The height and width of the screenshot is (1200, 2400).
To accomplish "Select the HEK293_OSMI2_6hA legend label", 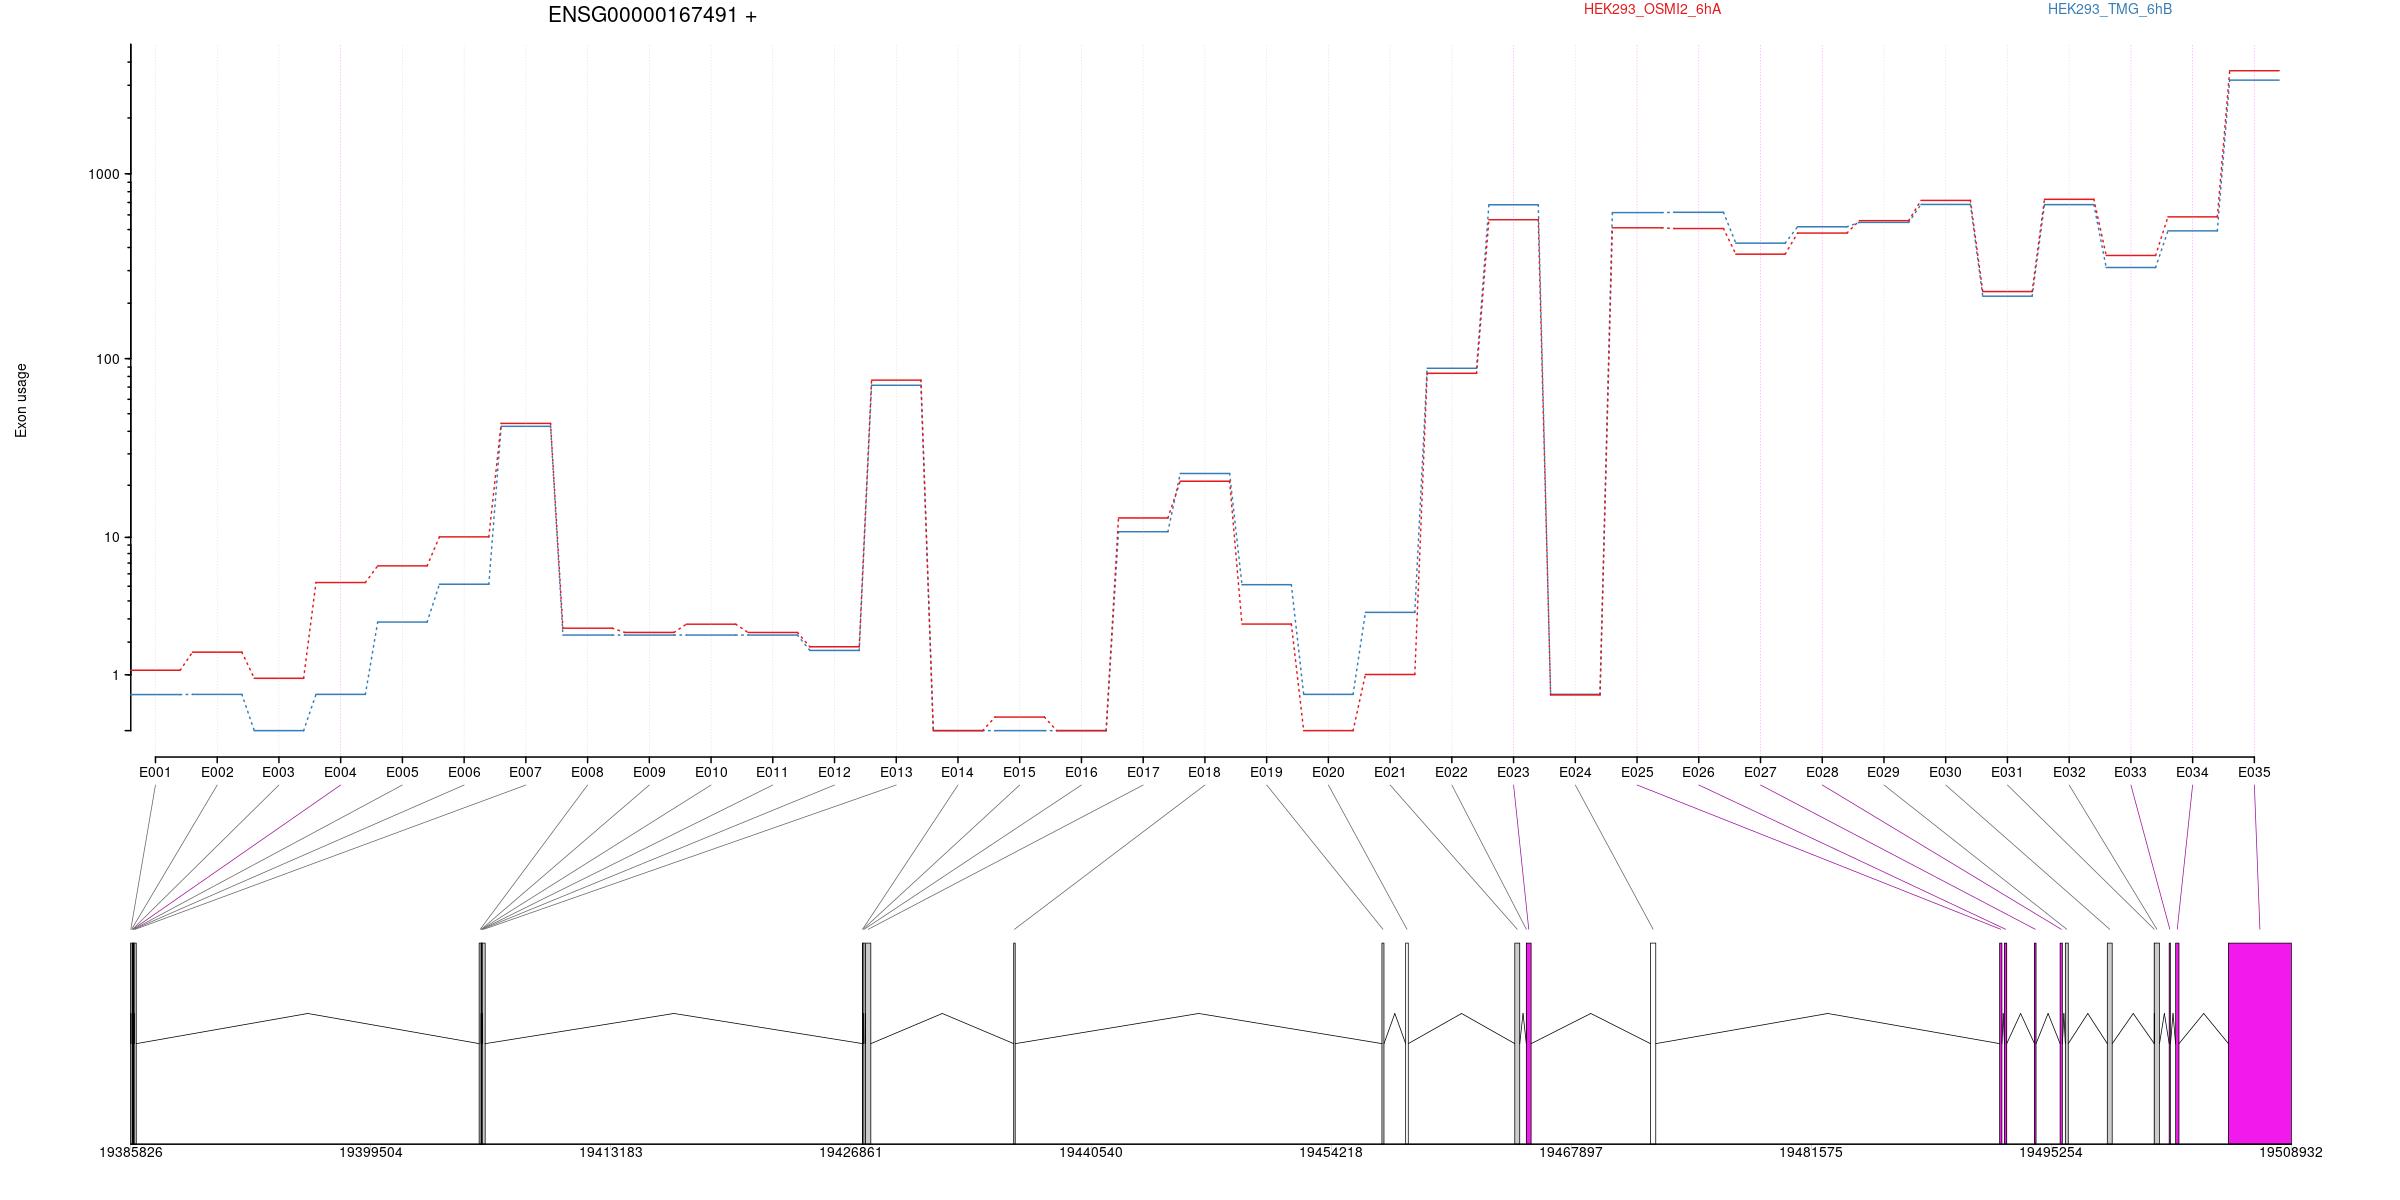I will (x=1652, y=9).
